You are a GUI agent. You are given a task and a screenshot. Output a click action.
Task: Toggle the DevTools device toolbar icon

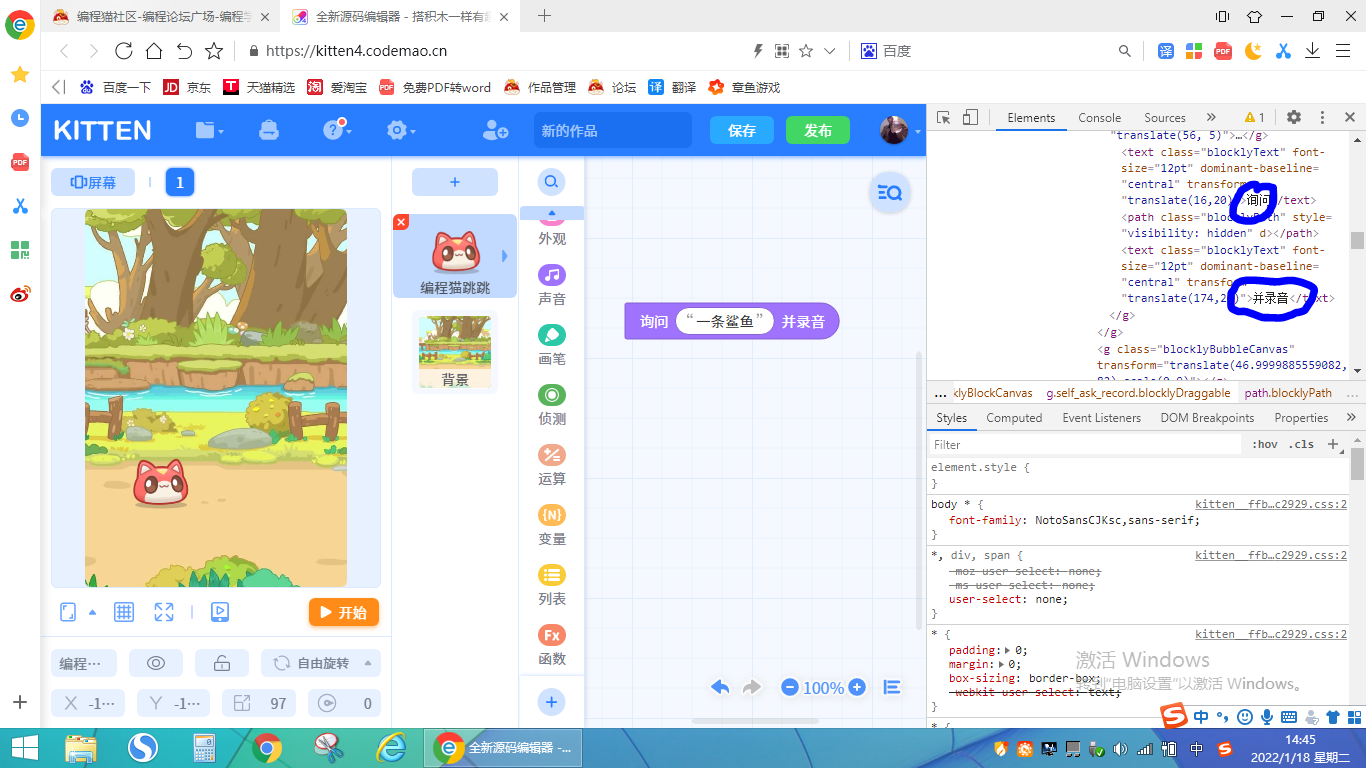(969, 117)
